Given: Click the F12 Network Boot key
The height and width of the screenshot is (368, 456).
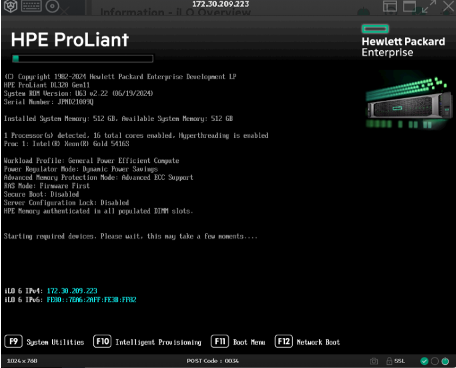Looking at the screenshot, I should click(x=284, y=341).
